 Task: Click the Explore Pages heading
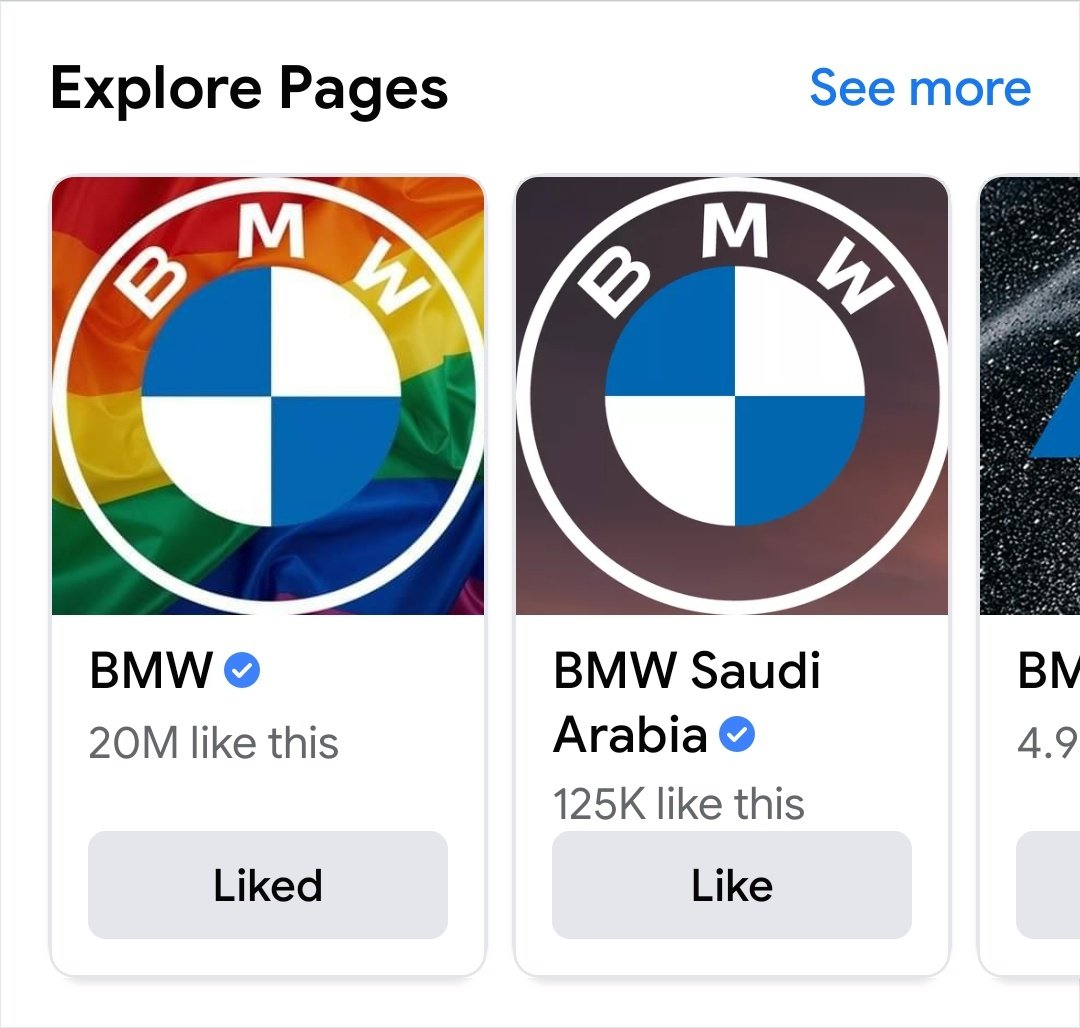click(249, 90)
